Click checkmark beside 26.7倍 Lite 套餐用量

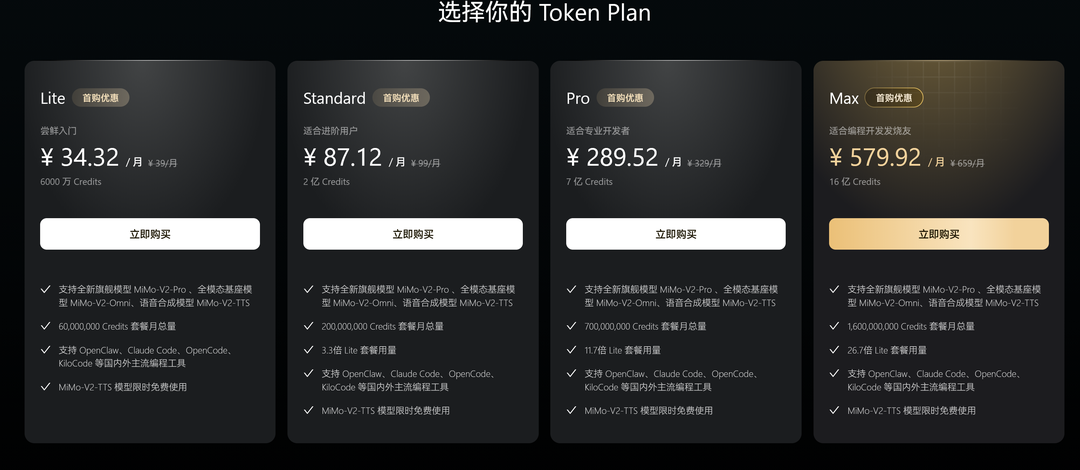pos(835,350)
